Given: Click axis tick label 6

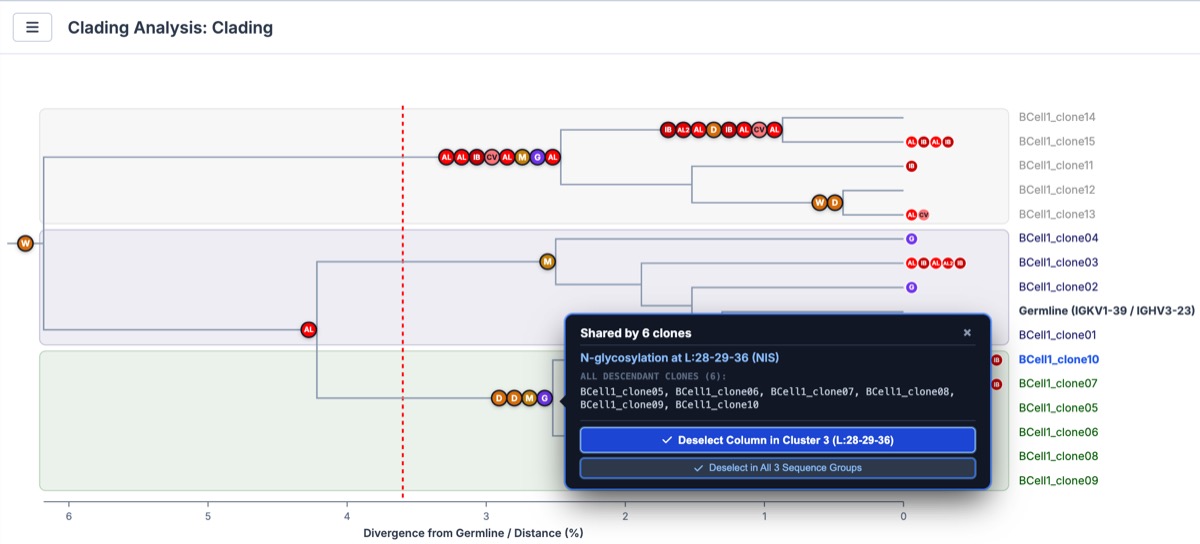Looking at the screenshot, I should tap(69, 516).
